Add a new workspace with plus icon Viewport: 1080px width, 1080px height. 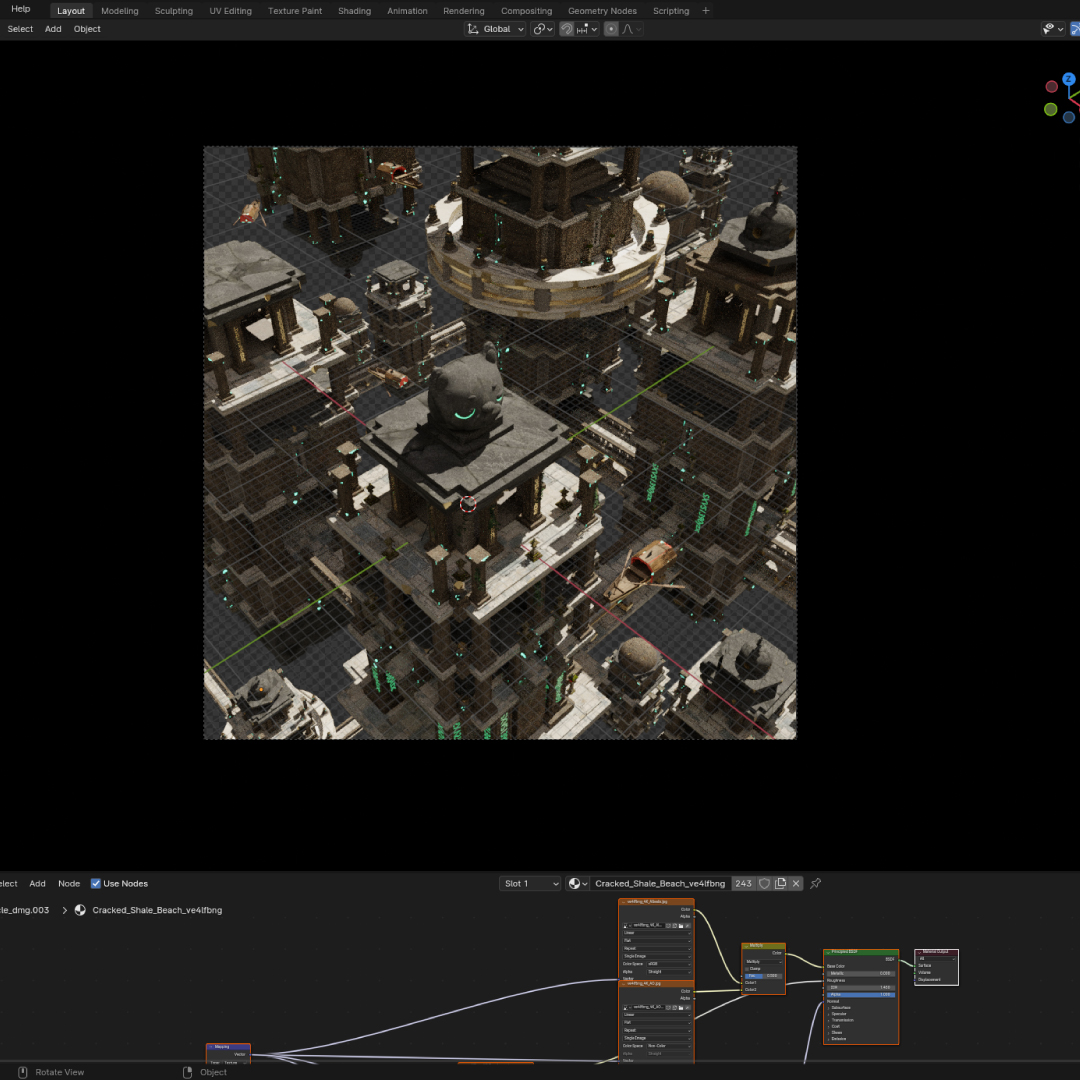[x=706, y=11]
